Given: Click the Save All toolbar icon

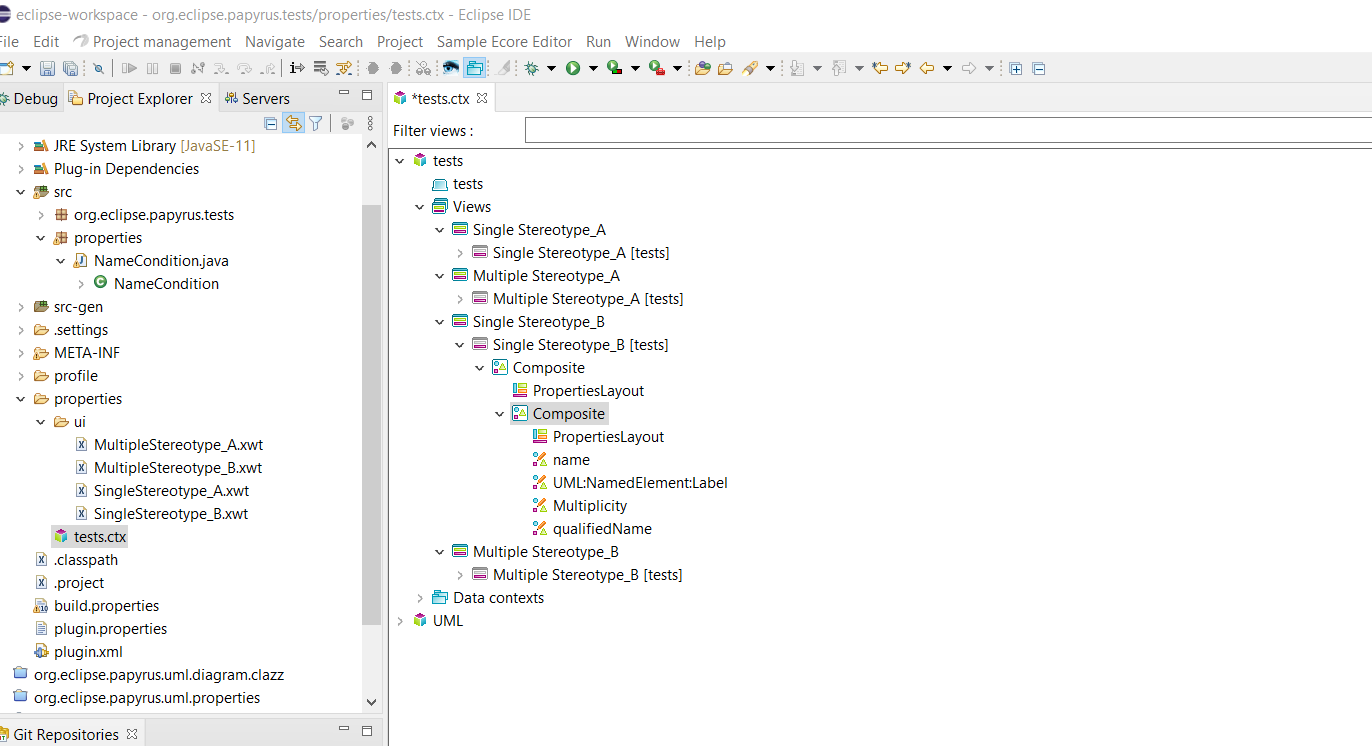Looking at the screenshot, I should click(70, 68).
